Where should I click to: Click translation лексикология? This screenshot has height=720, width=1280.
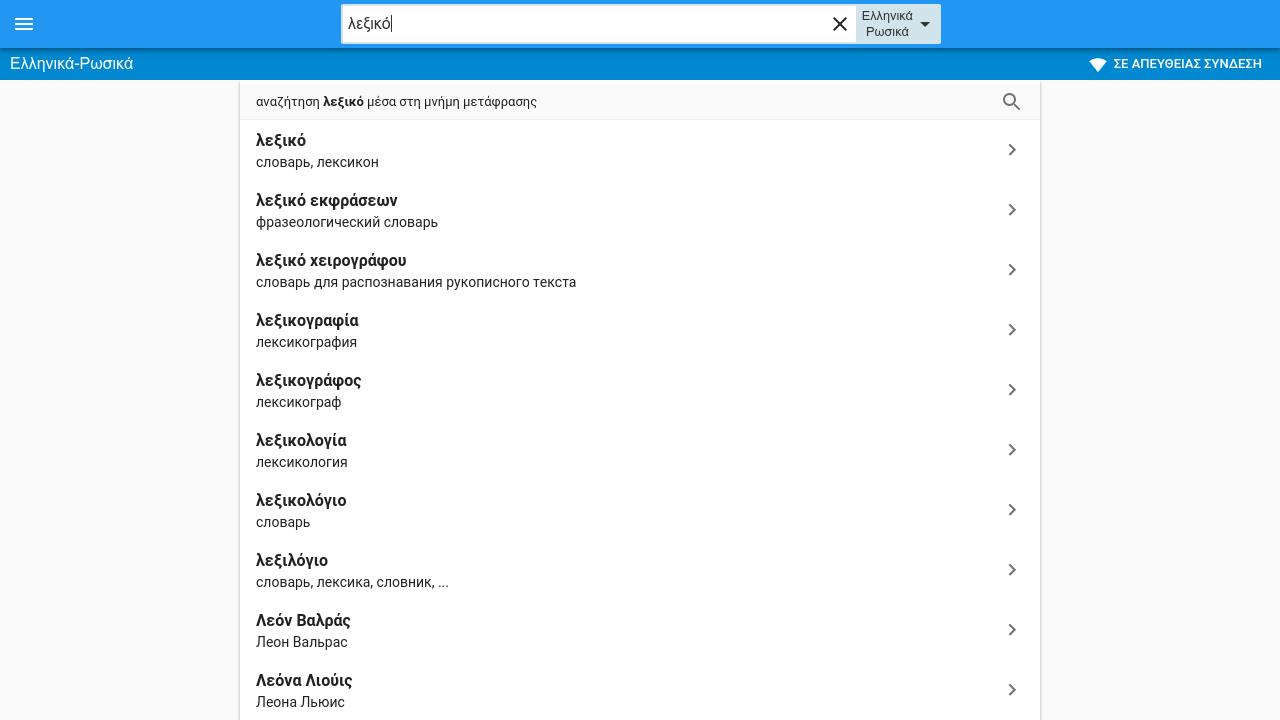tap(302, 462)
